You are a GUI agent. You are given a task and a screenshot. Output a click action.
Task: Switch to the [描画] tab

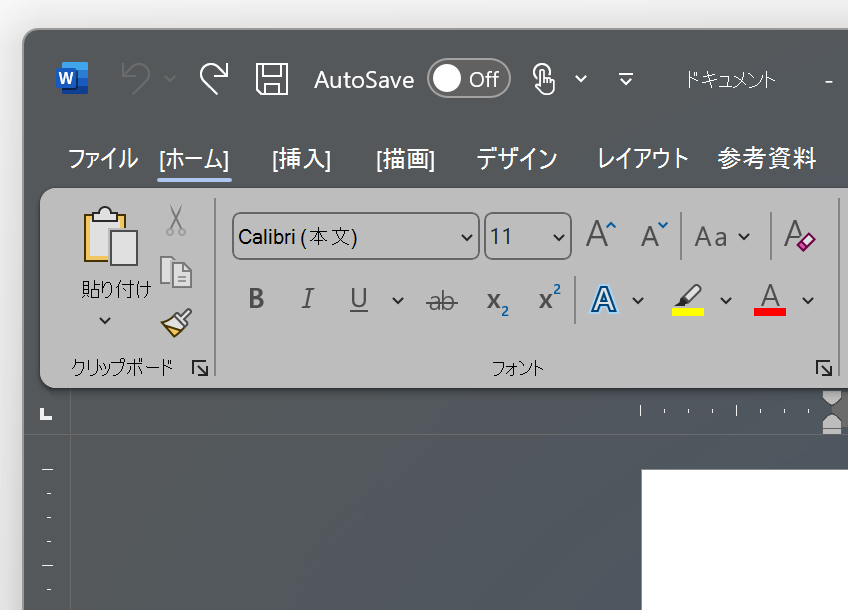[406, 160]
